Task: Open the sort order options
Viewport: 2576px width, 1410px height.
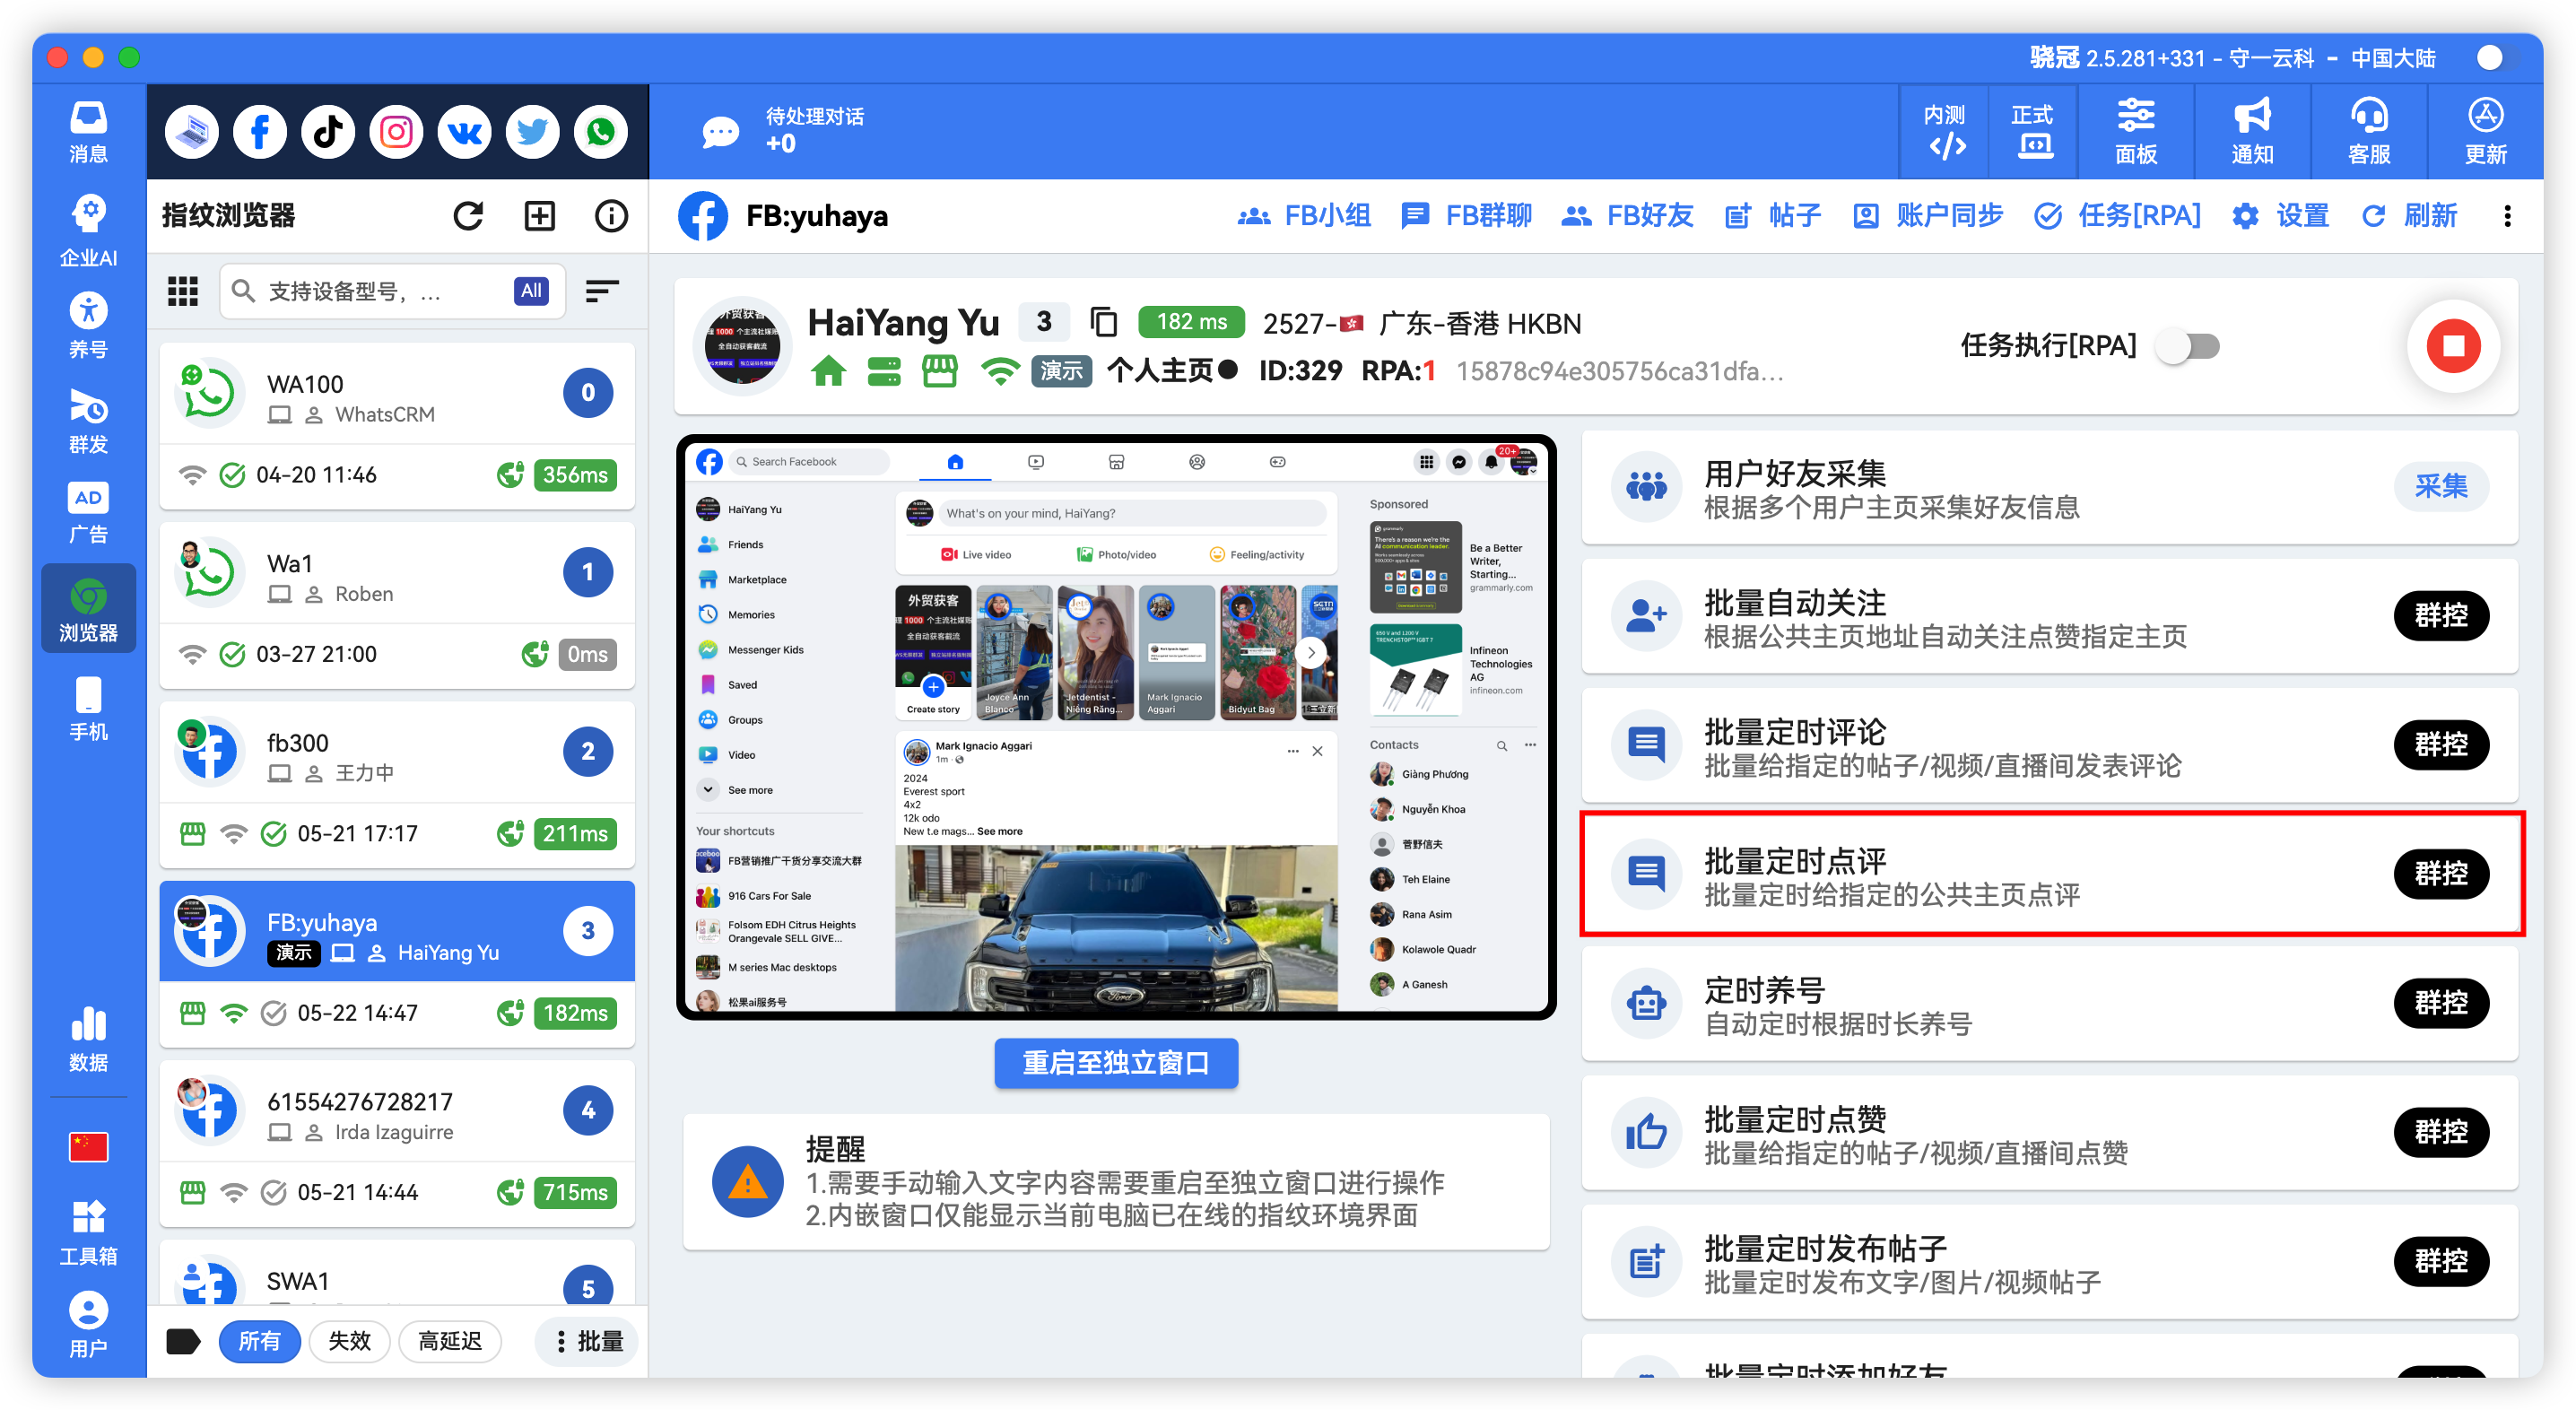Action: 603,291
